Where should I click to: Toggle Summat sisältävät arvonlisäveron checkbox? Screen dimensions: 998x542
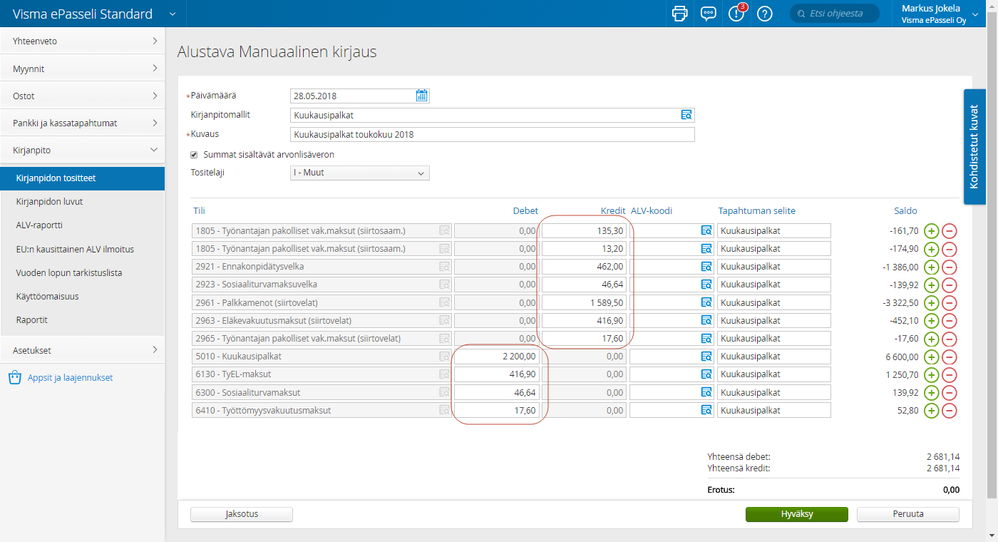coord(194,155)
